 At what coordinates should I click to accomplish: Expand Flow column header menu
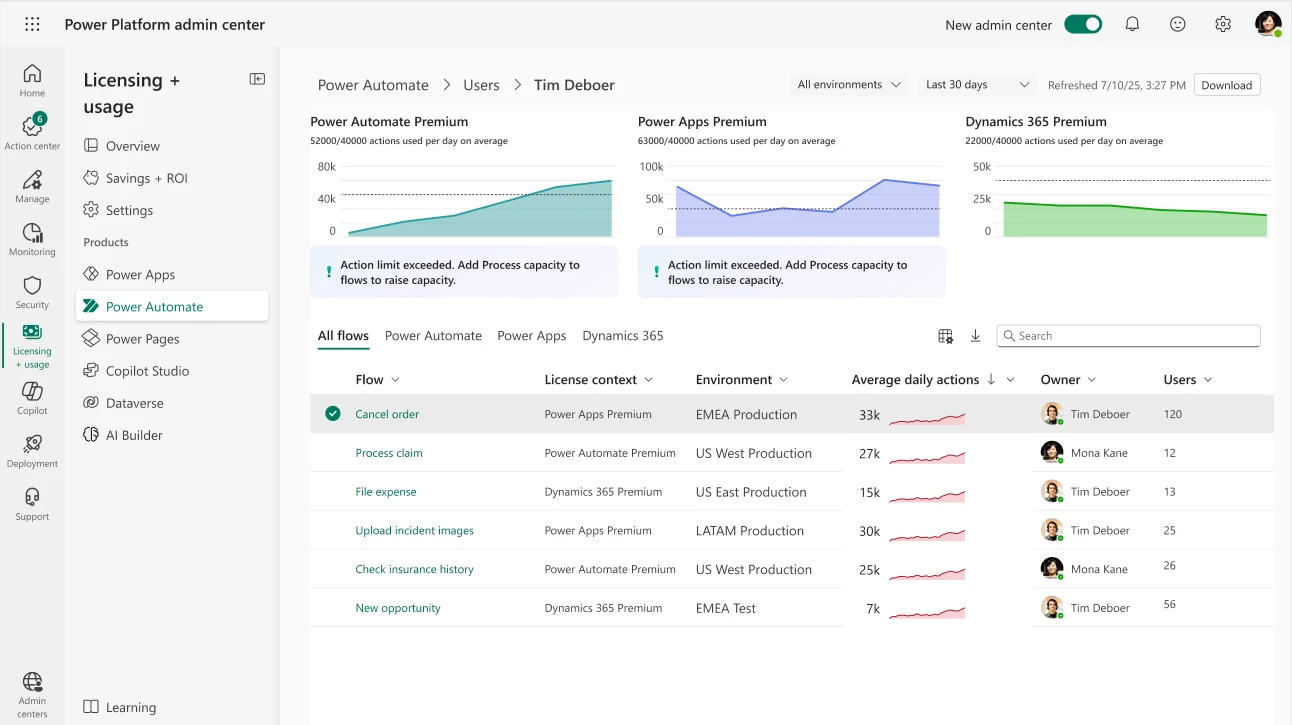coord(395,380)
